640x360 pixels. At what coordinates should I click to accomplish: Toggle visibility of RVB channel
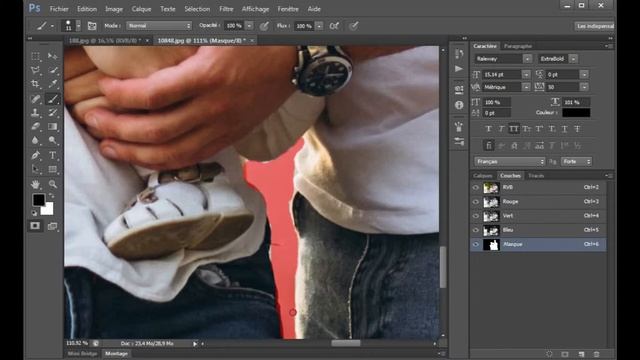click(x=476, y=187)
